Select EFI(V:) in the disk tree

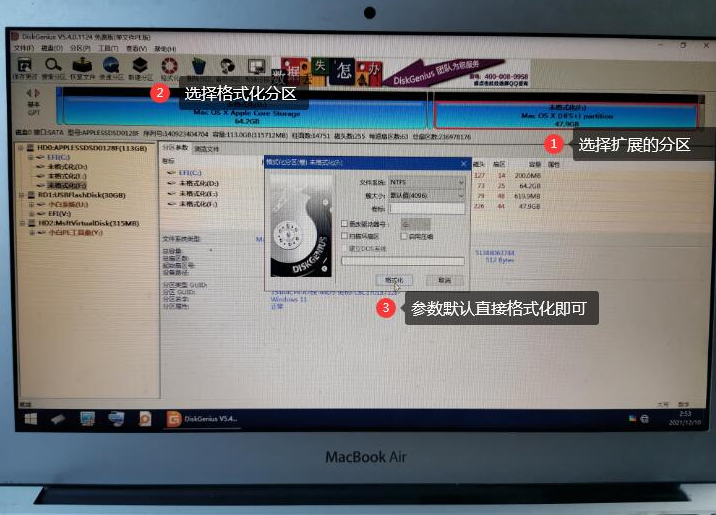[59, 214]
